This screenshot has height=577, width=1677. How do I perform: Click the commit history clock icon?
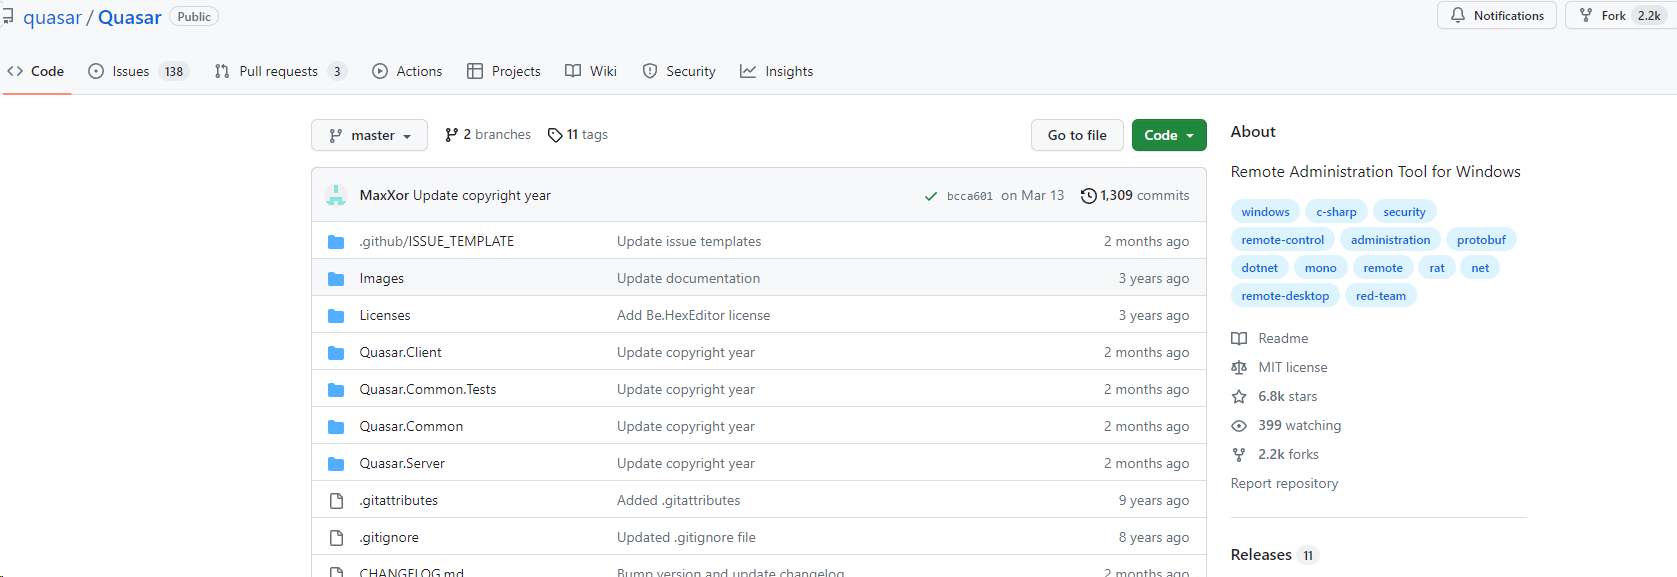1089,196
